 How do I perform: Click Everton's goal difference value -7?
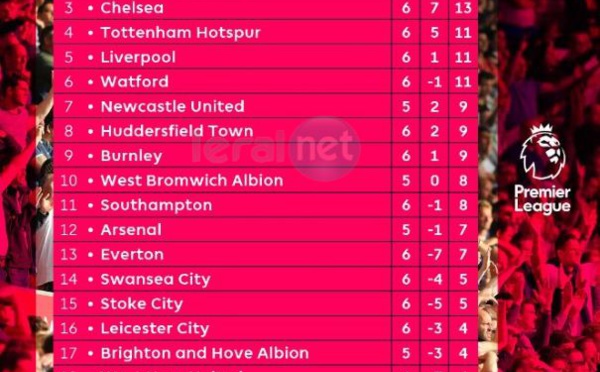point(434,255)
